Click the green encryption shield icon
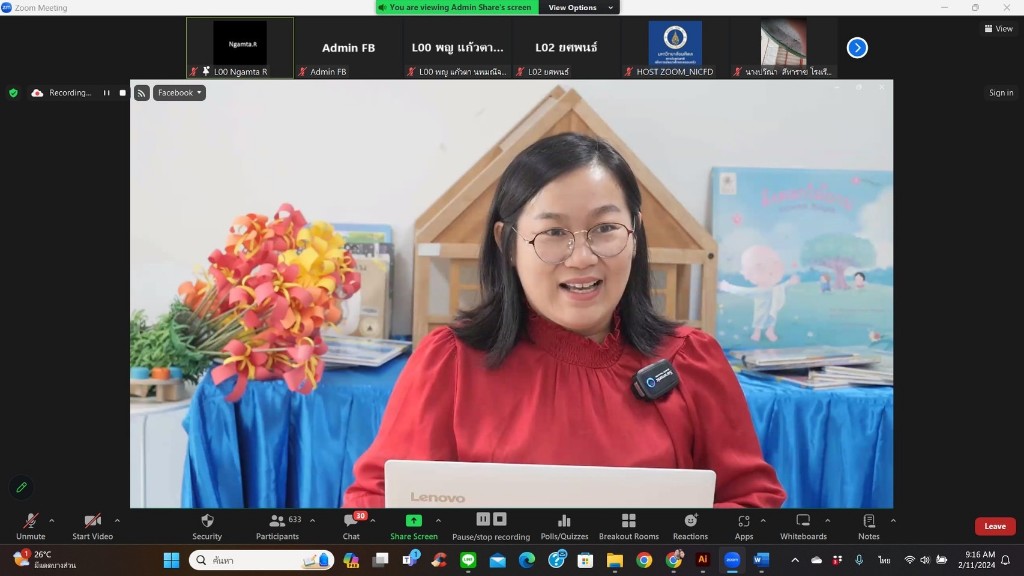The width and height of the screenshot is (1024, 576). [x=13, y=93]
